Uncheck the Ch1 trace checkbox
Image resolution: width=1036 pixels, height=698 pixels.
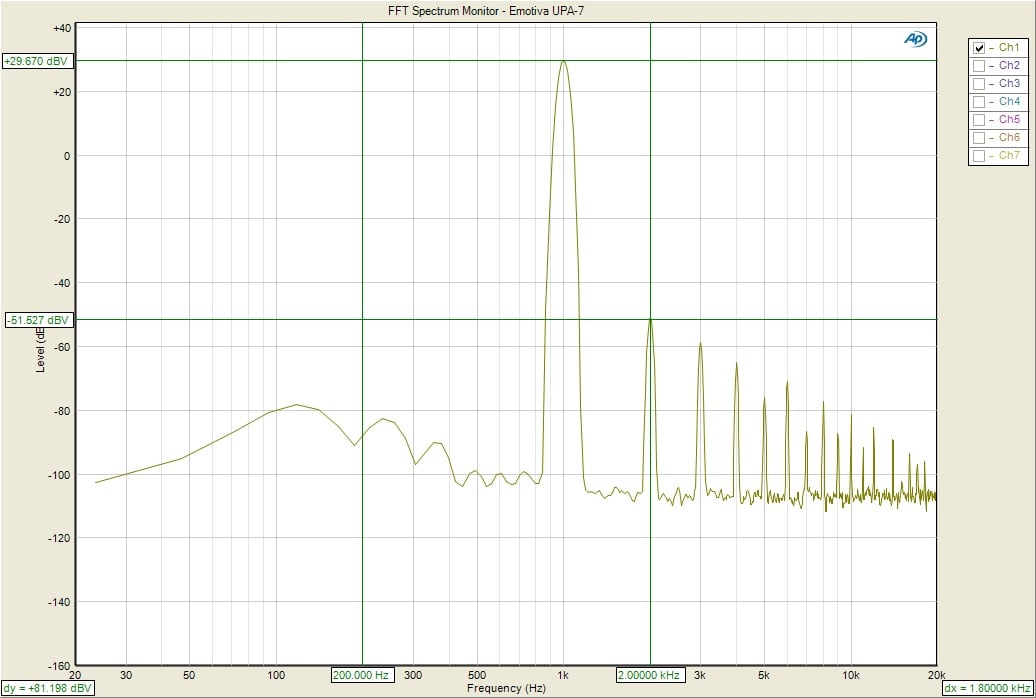[x=979, y=48]
